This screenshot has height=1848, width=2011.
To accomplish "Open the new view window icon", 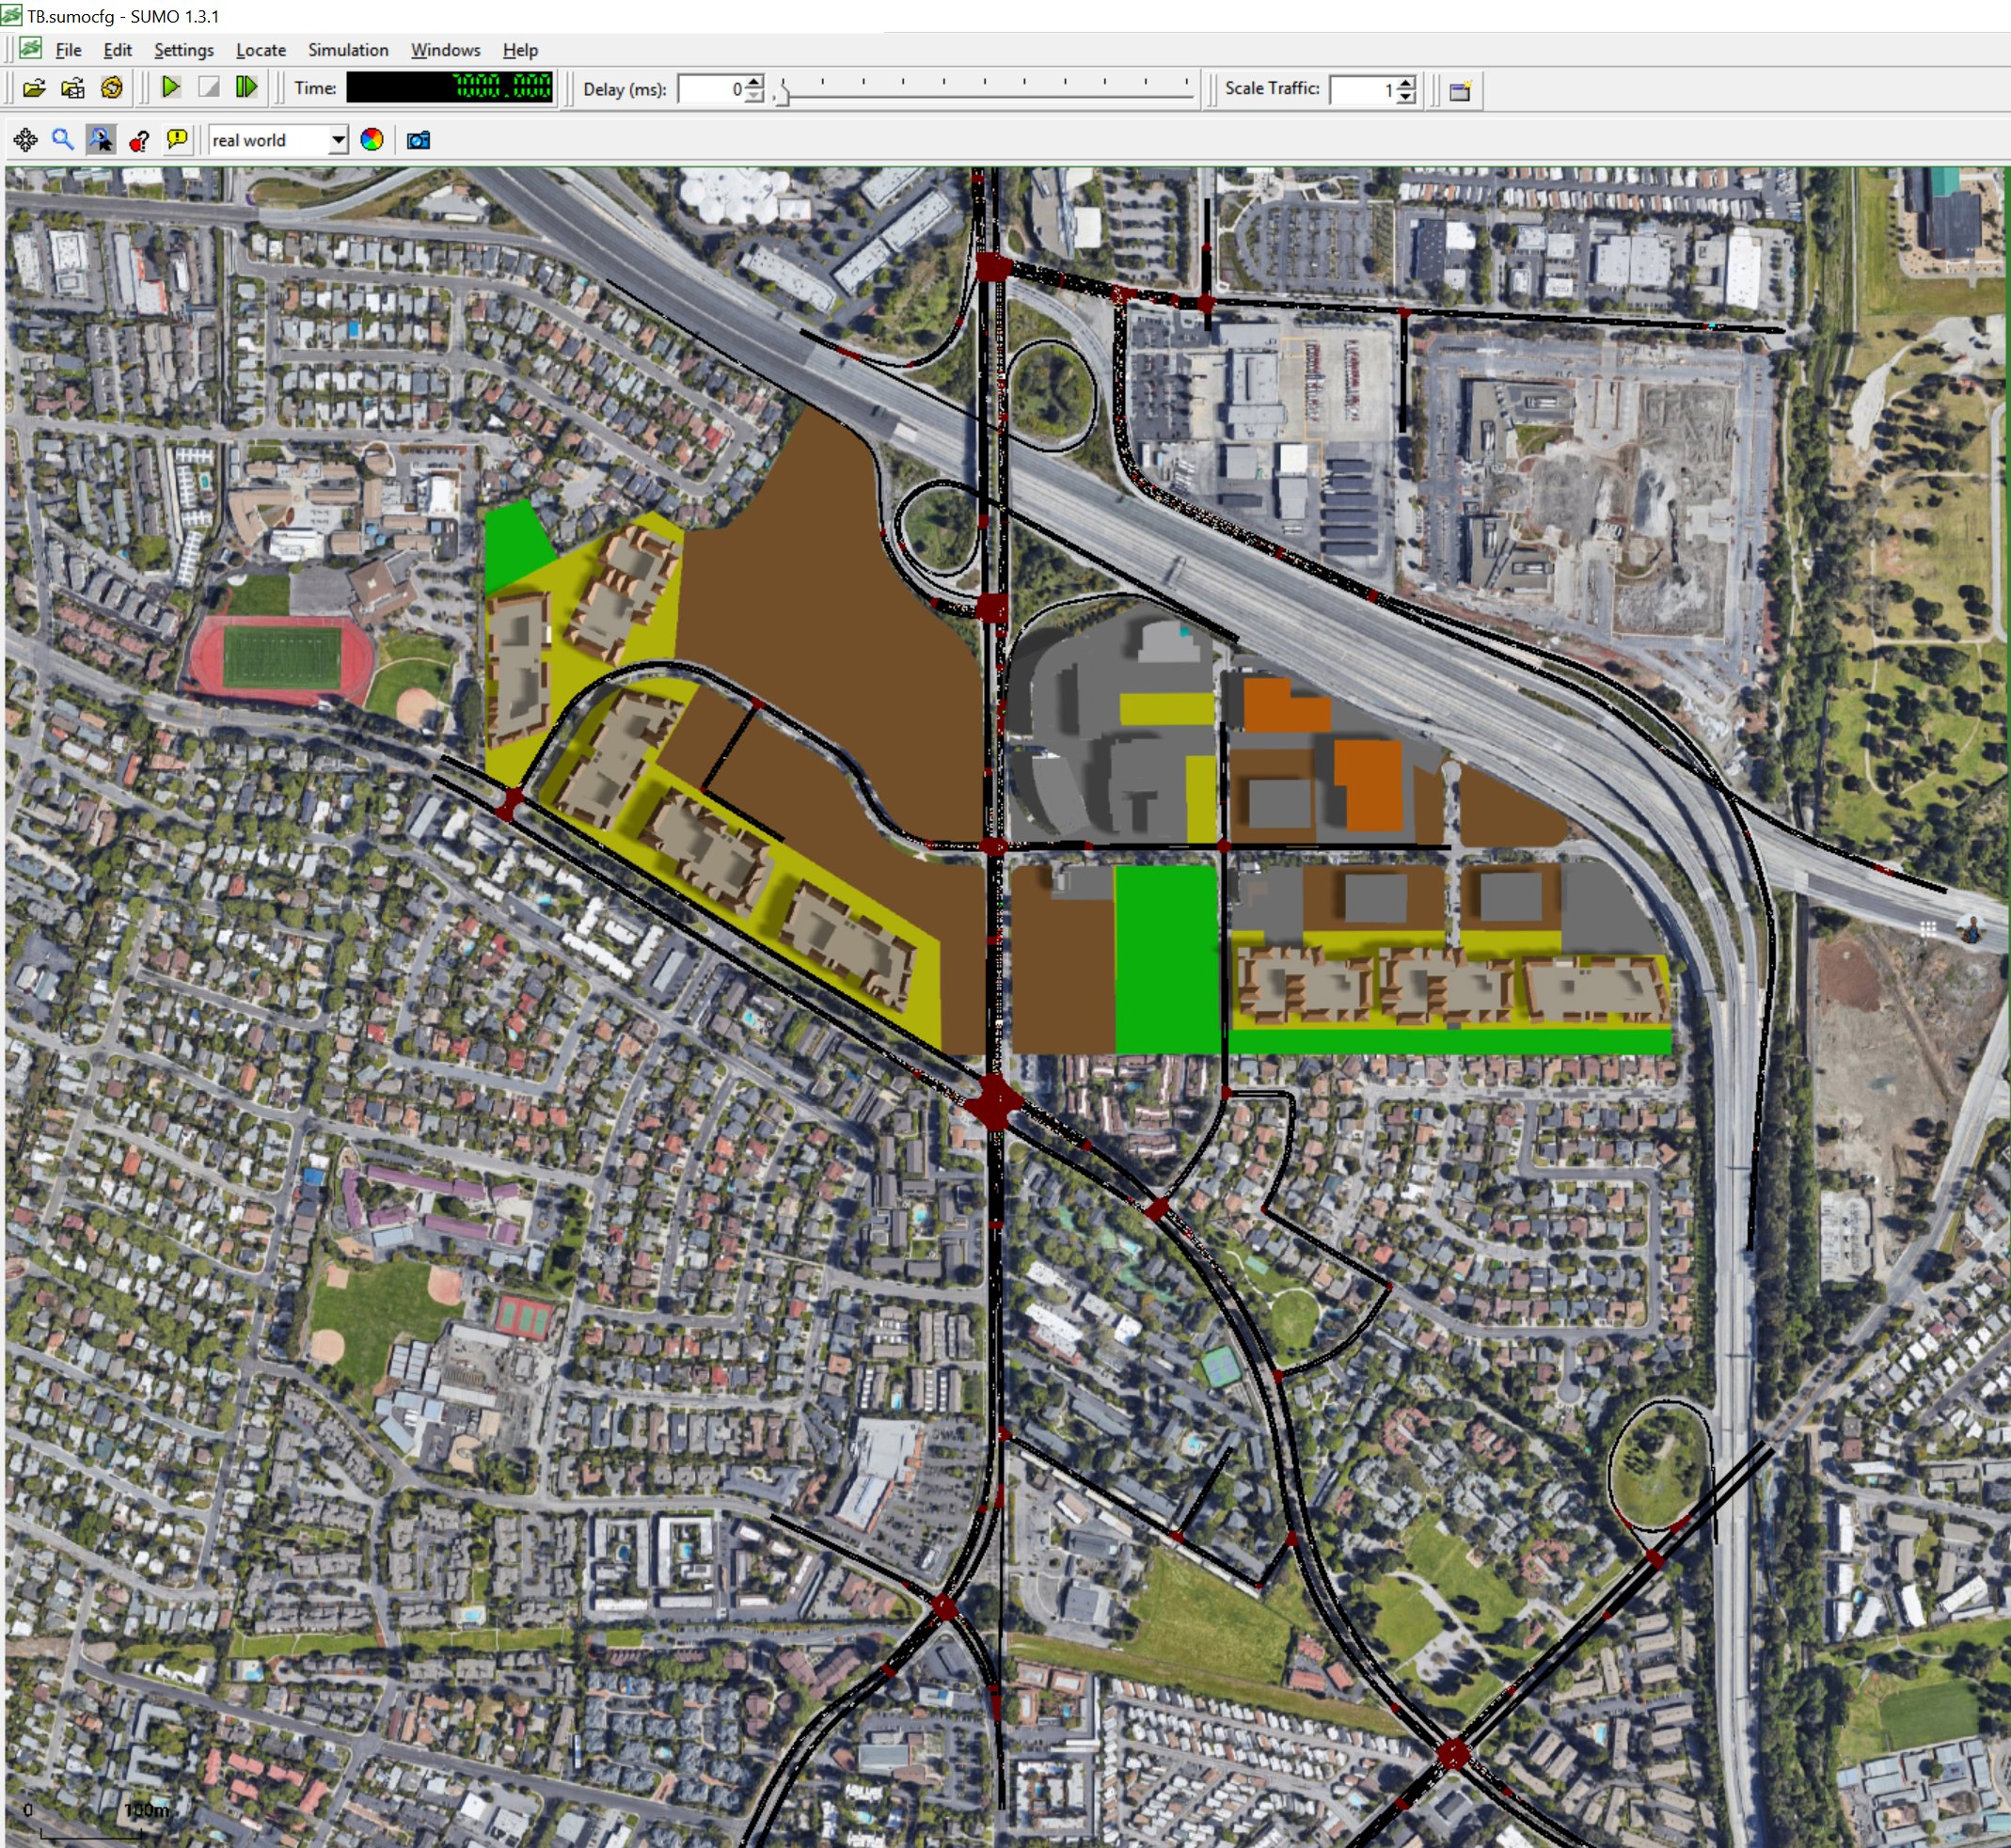I will 1460,90.
